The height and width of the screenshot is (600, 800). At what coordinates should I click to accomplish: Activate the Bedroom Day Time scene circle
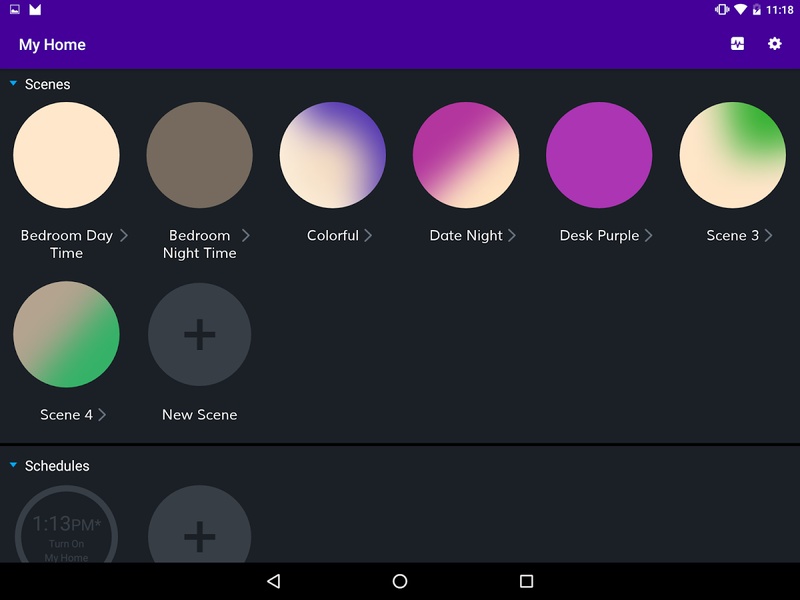[66, 155]
